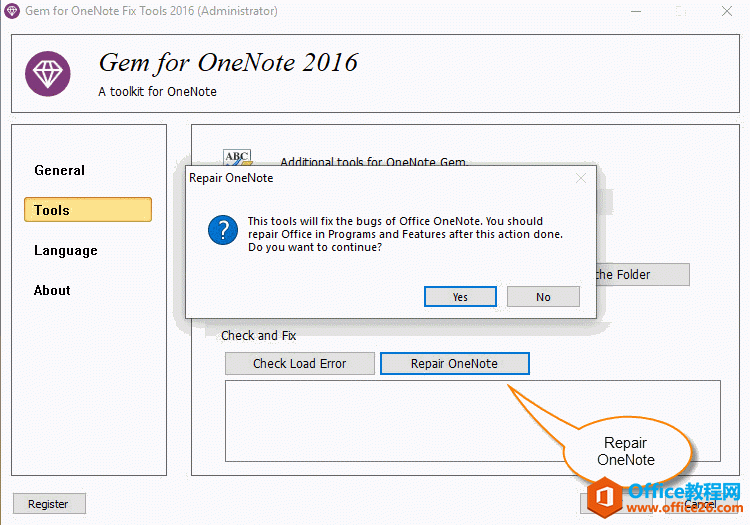Minimize the Gem Fix Tools window
Screen dimensions: 750x525
click(x=636, y=11)
